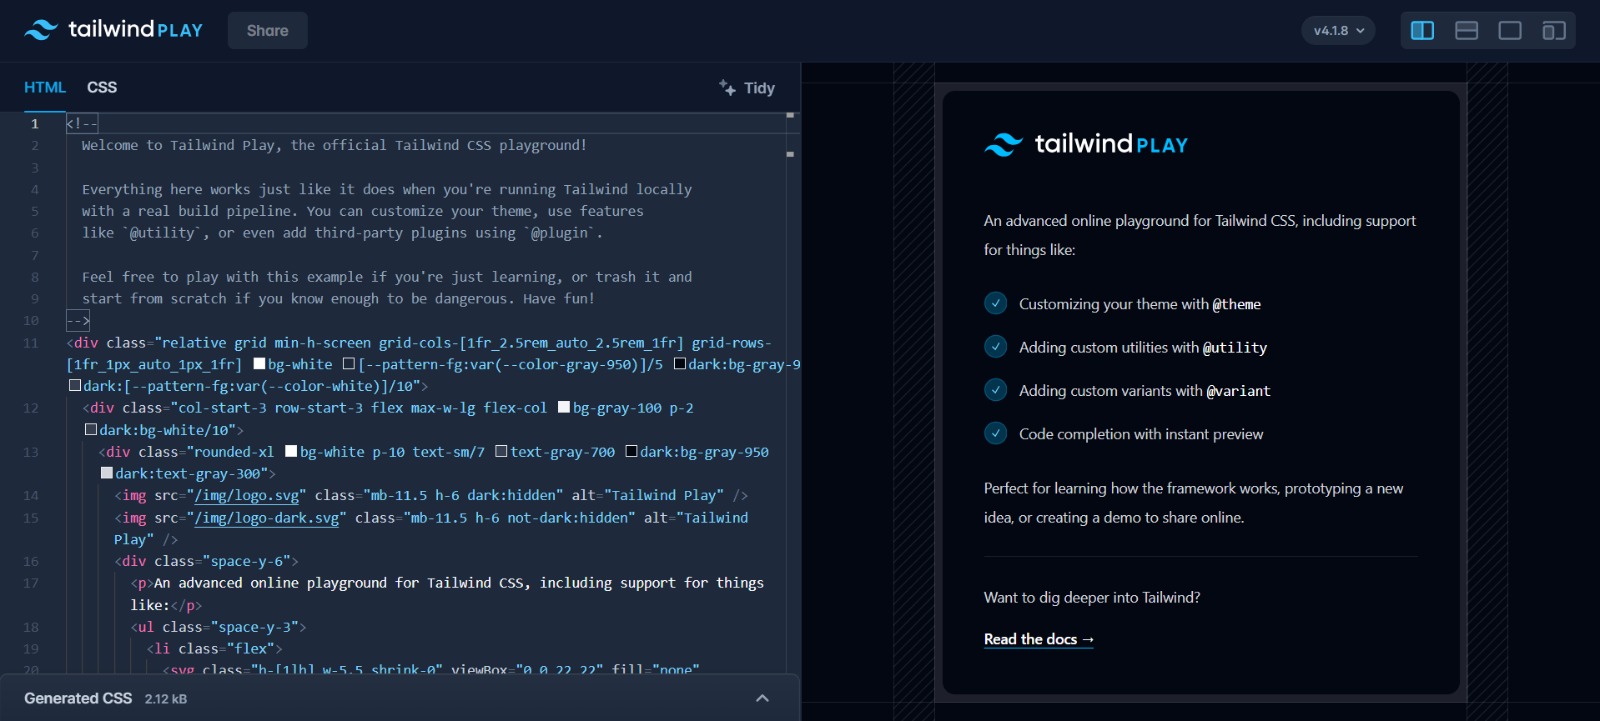Click checkmark icon beside @theme item
The image size is (1600, 721).
tap(995, 303)
